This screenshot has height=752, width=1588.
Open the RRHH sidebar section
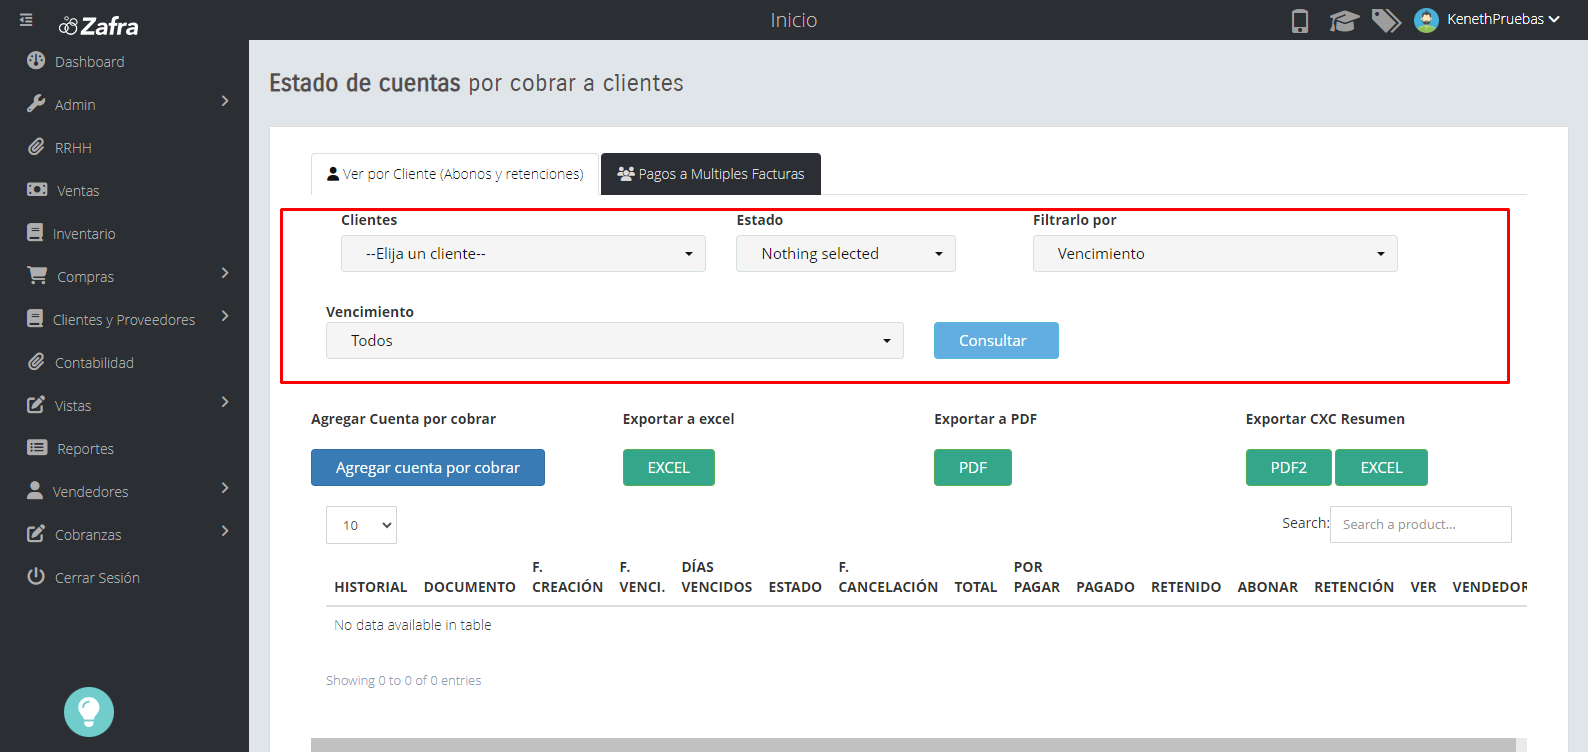(73, 148)
